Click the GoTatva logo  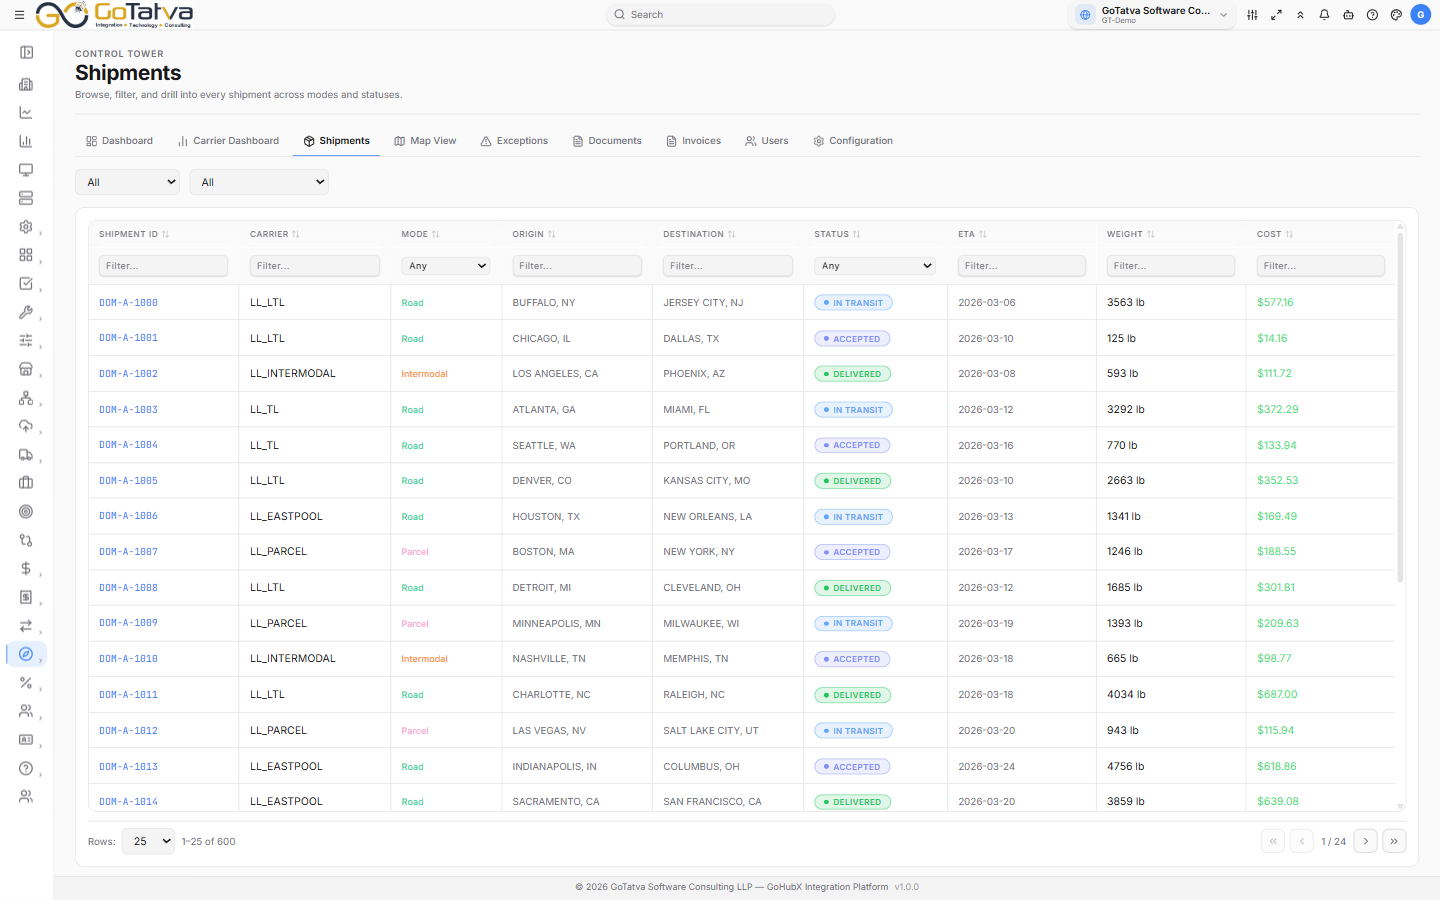tap(115, 15)
